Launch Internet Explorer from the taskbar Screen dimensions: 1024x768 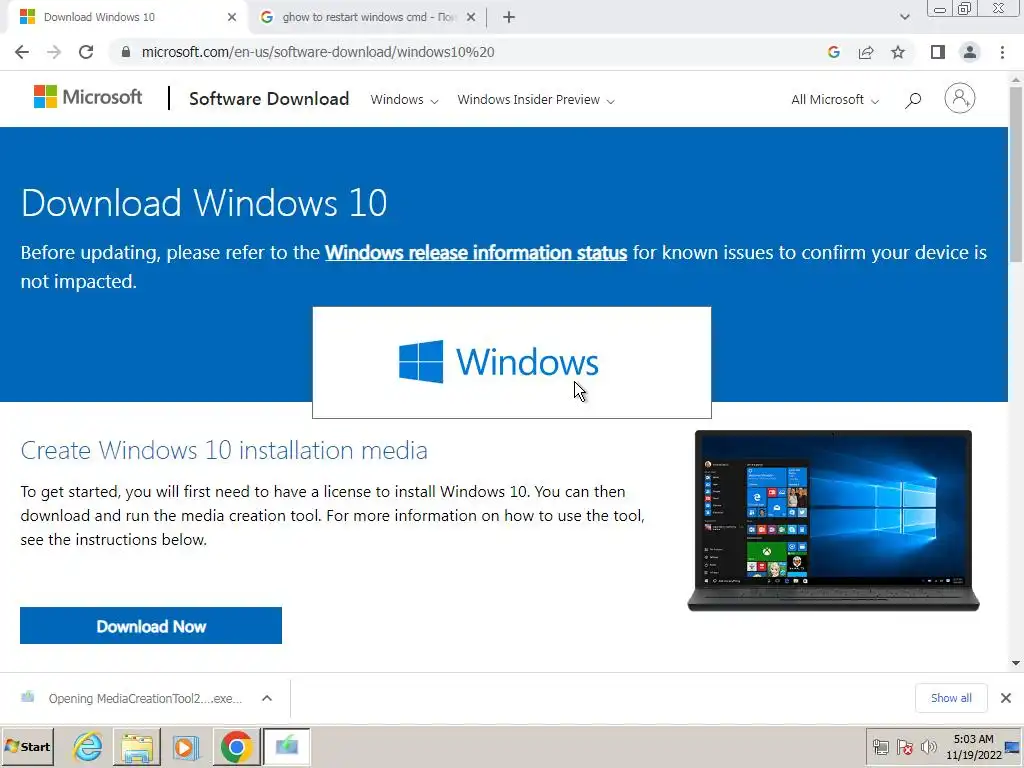click(88, 746)
